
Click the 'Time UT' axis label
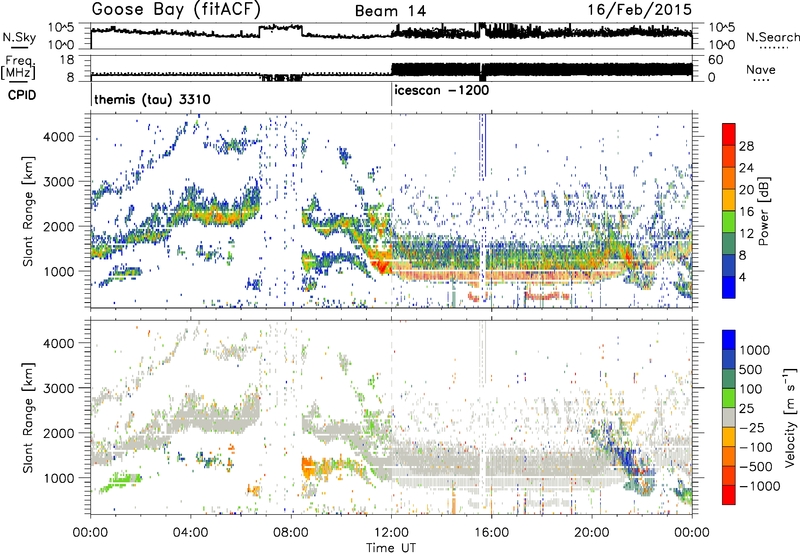[x=391, y=547]
